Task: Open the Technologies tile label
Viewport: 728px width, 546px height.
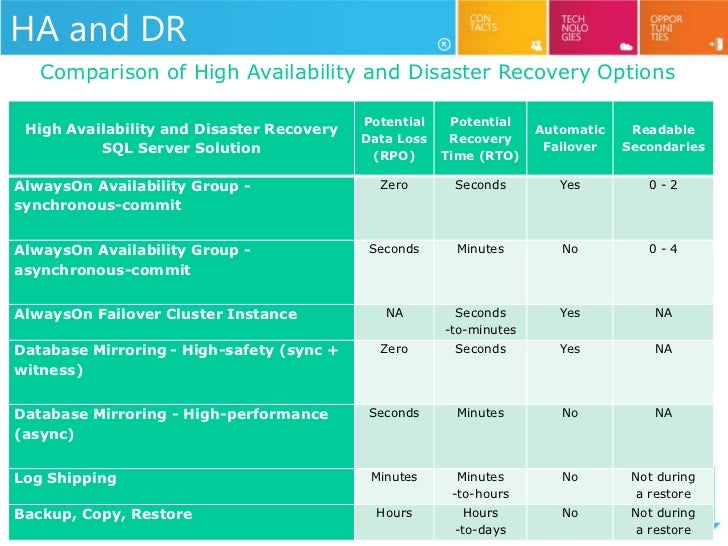Action: tap(574, 28)
